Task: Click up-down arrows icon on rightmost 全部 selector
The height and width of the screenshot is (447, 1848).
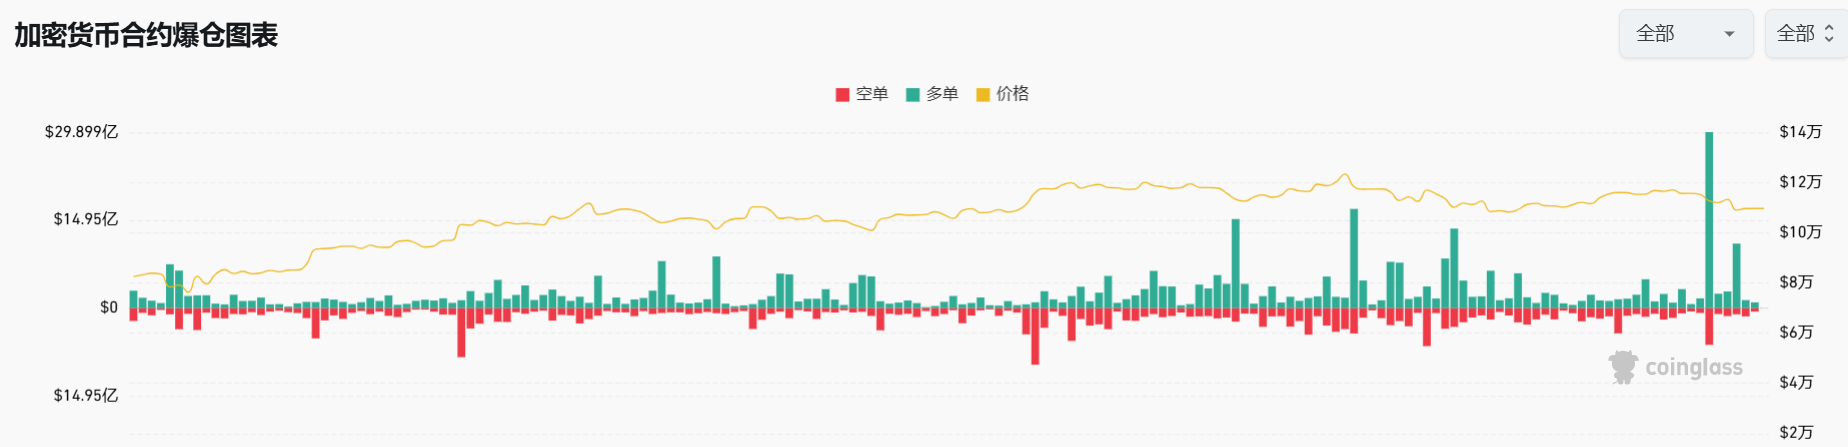Action: click(1829, 34)
